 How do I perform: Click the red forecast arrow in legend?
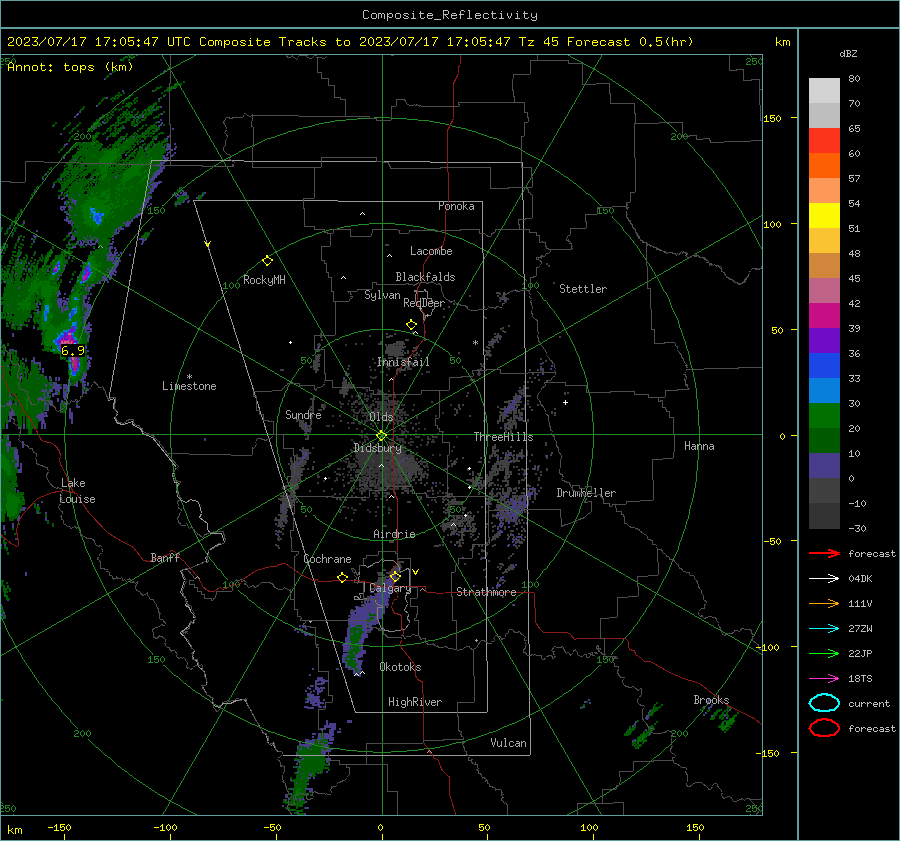click(x=824, y=553)
